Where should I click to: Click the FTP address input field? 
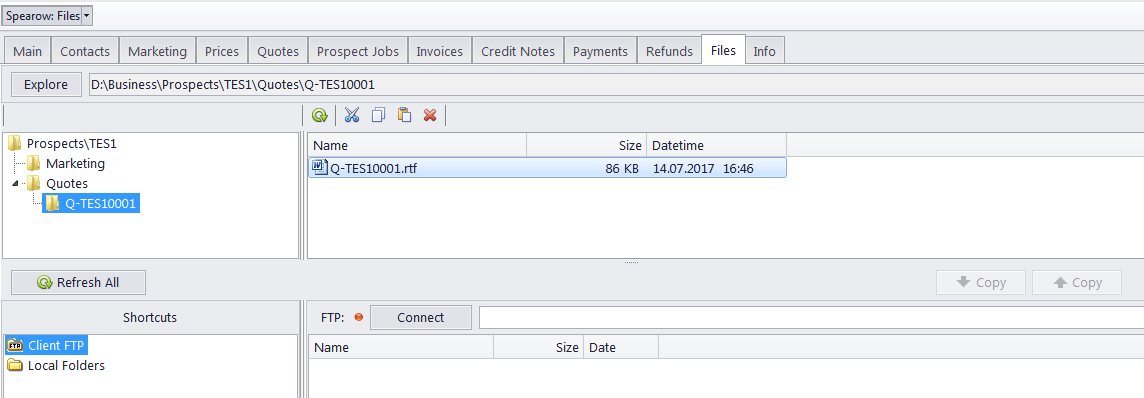tap(811, 318)
